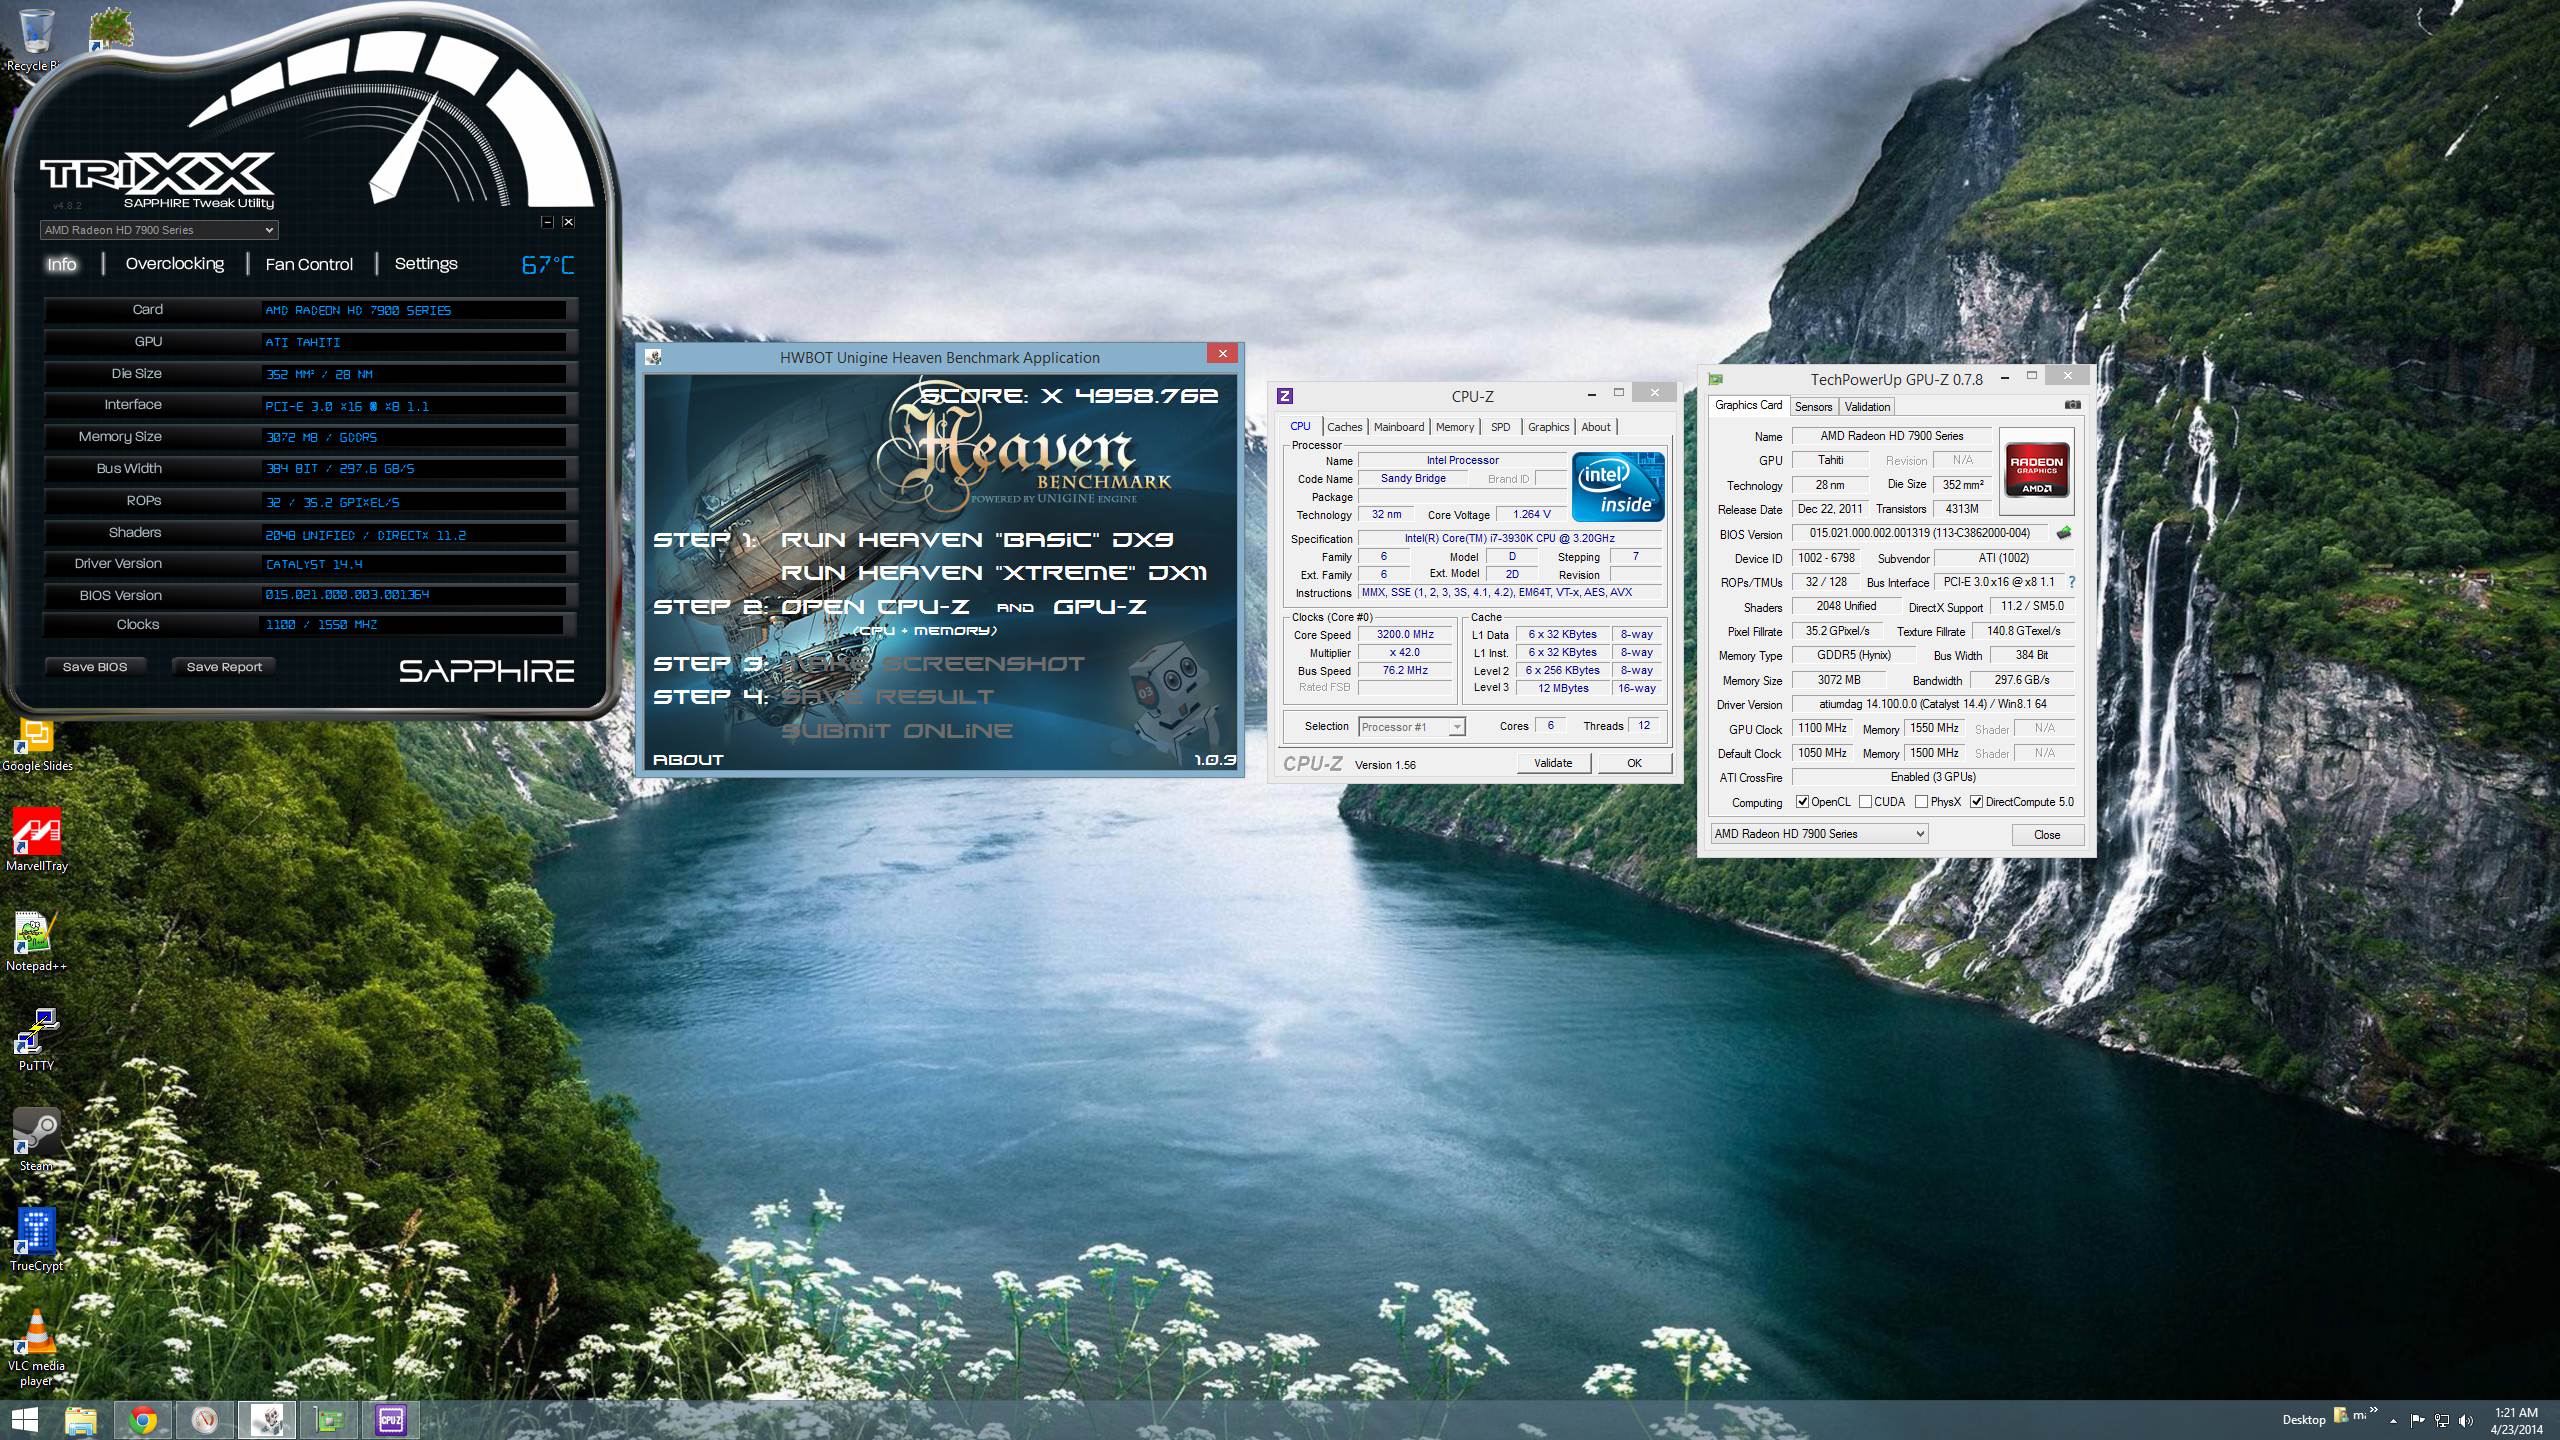Launch Steam from desktop

coord(37,1140)
